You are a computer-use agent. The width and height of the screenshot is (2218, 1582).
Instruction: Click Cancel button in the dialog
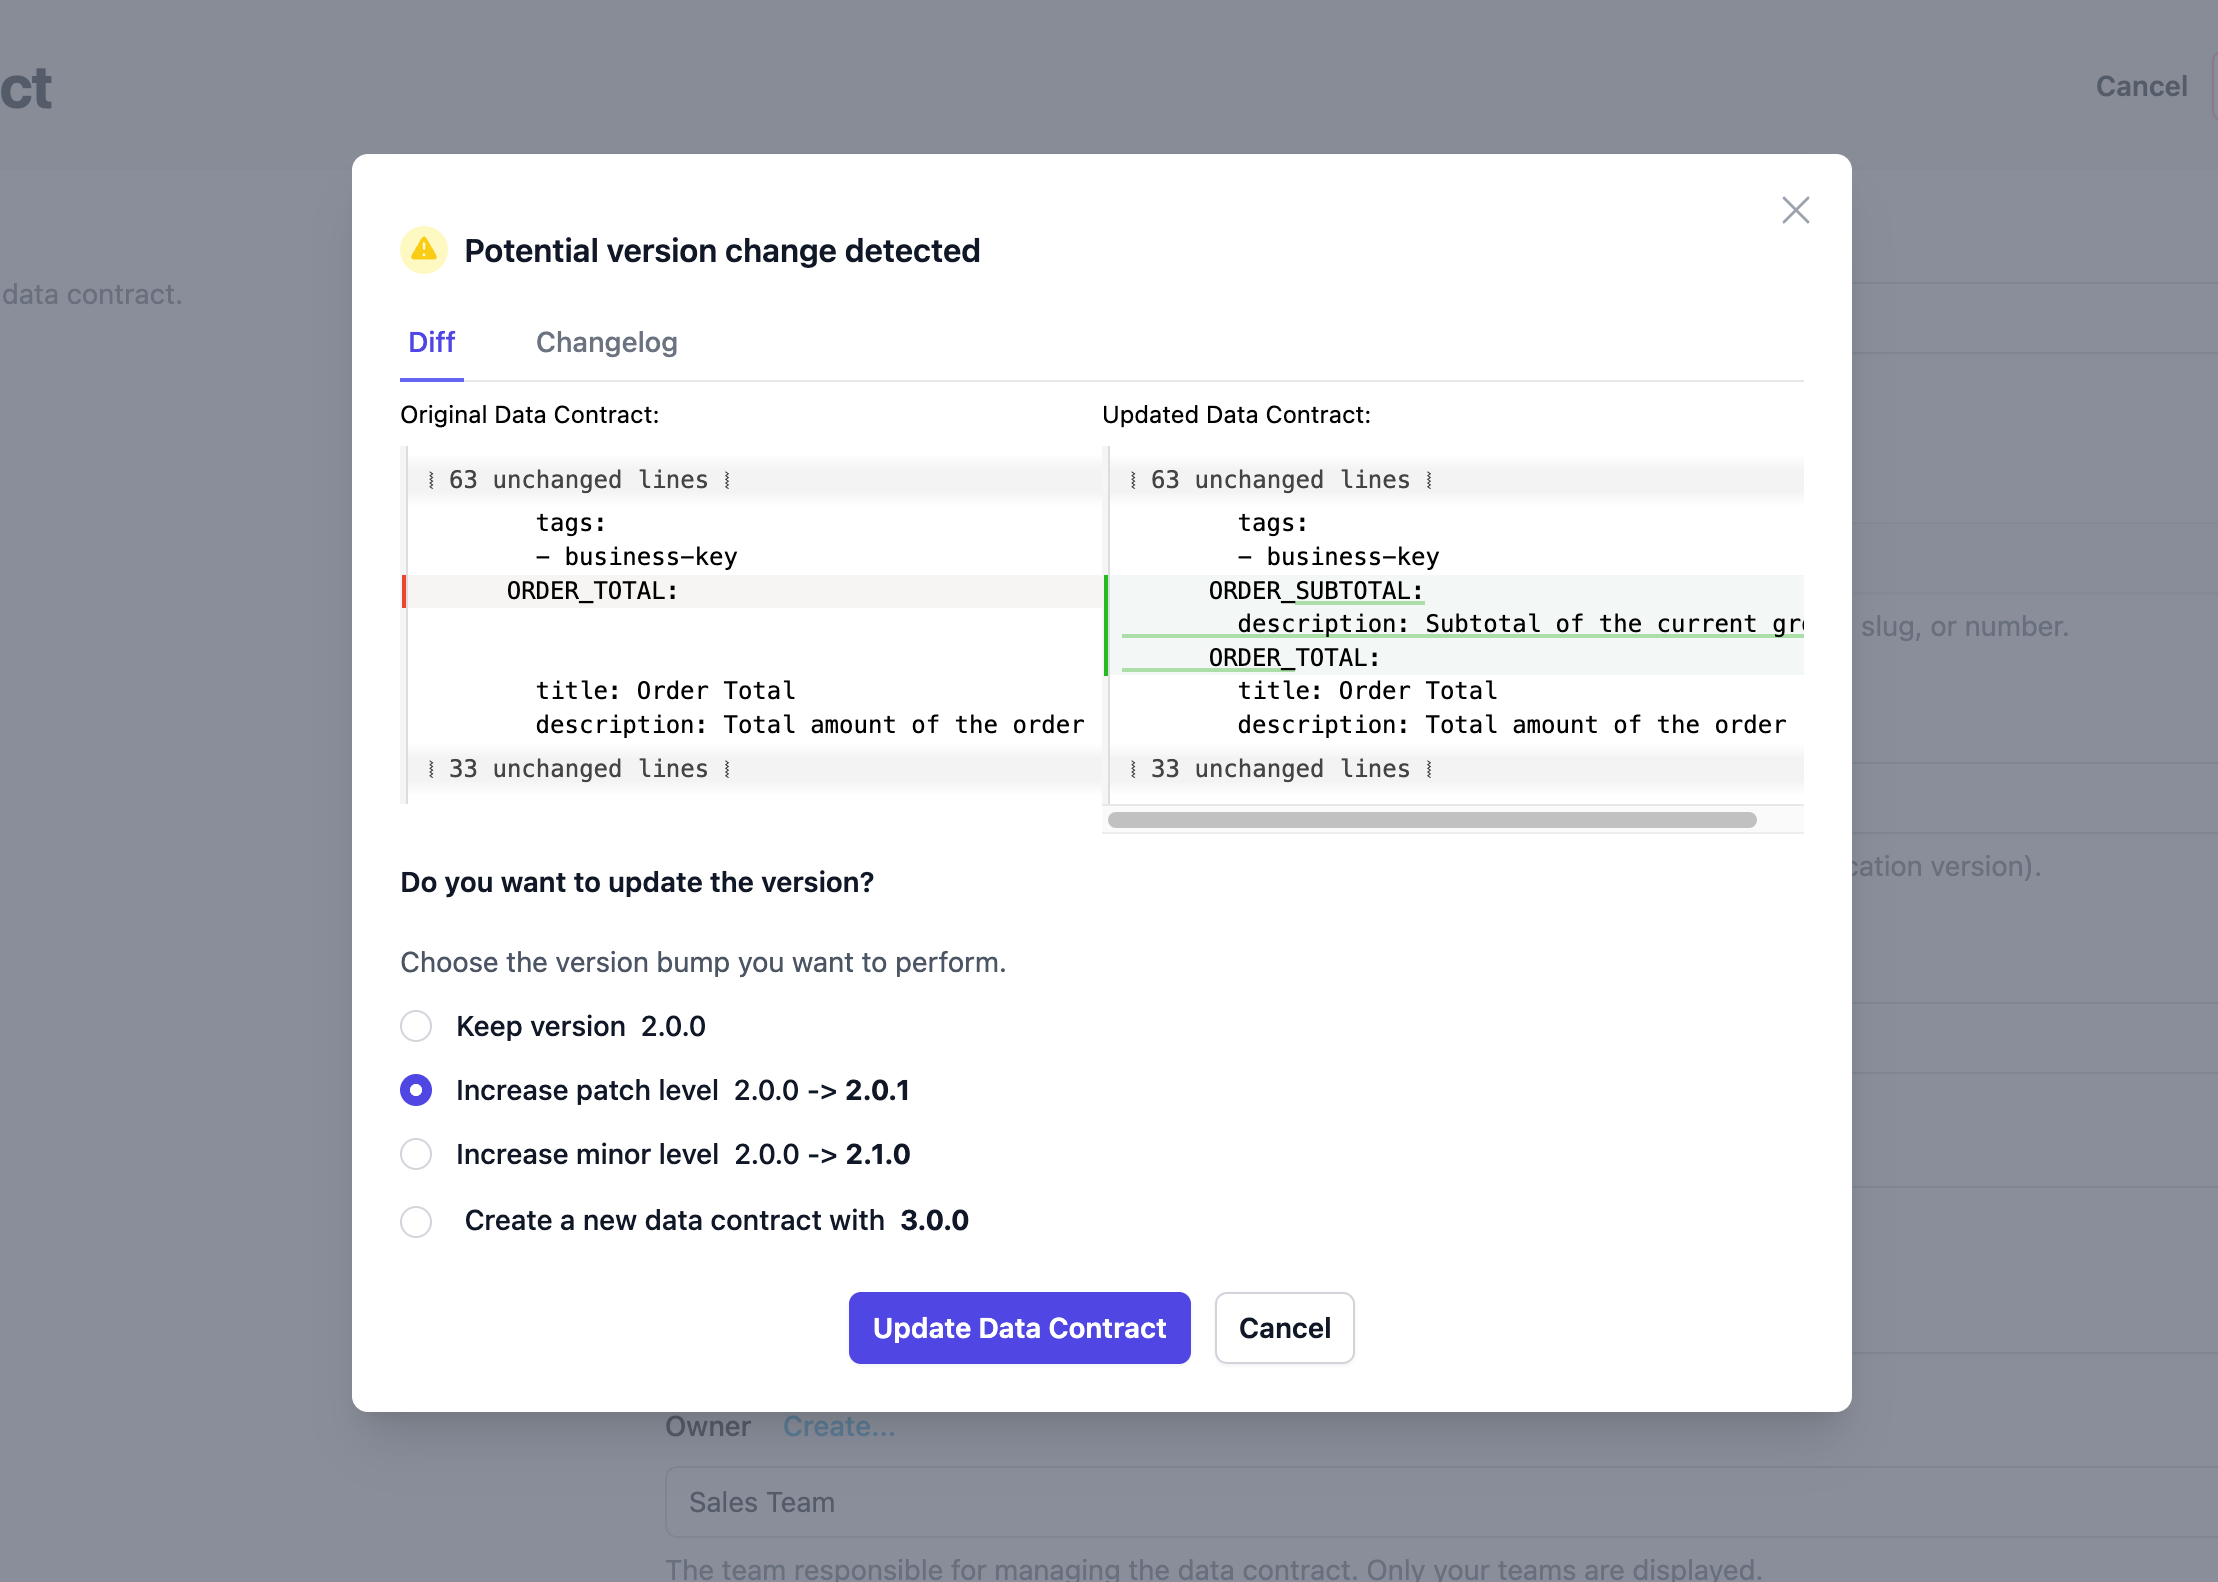tap(1284, 1328)
